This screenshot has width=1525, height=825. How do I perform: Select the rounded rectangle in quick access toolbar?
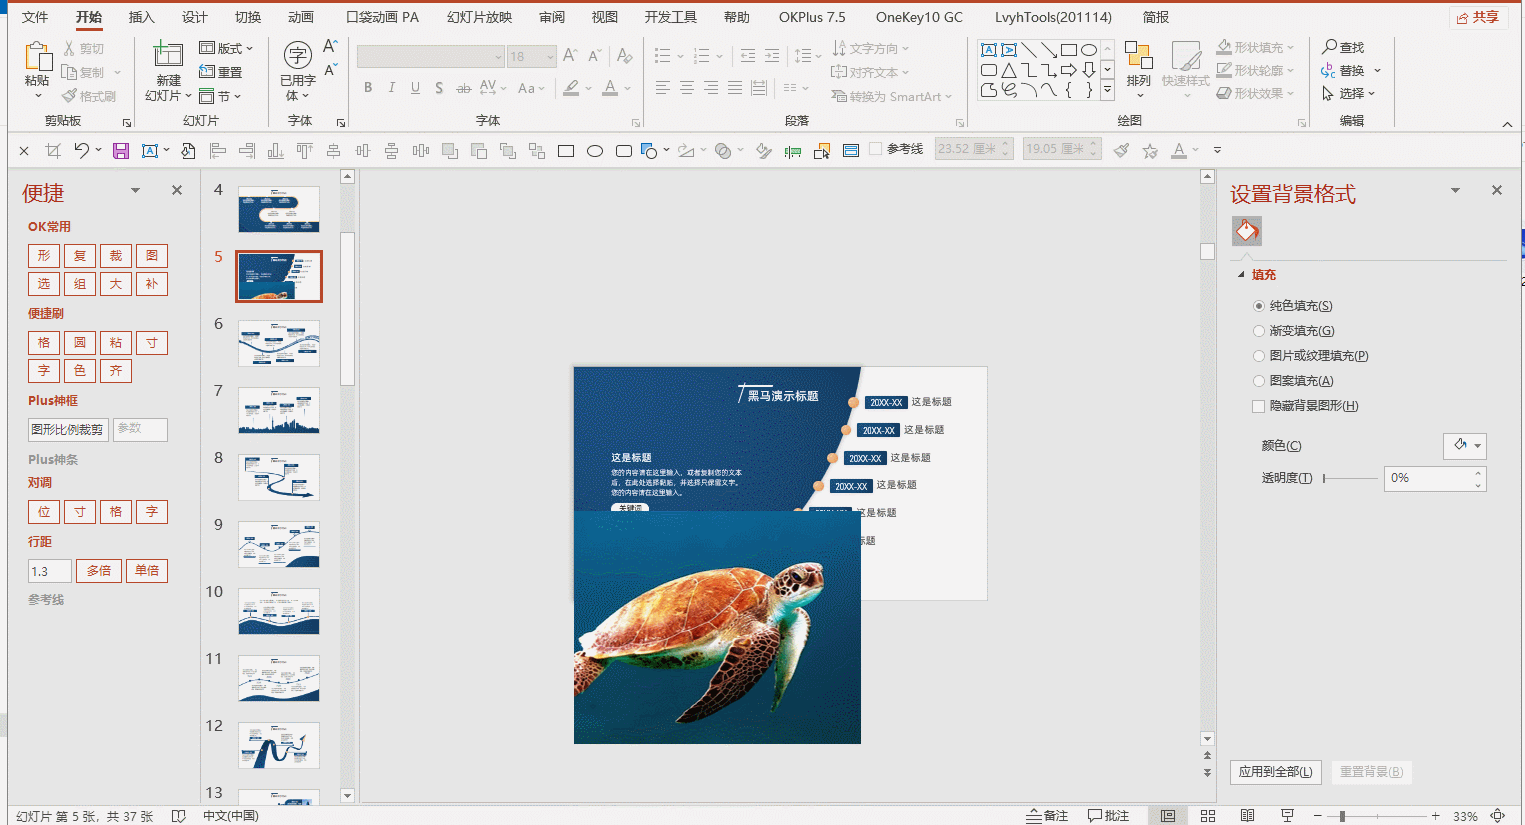[x=624, y=151]
